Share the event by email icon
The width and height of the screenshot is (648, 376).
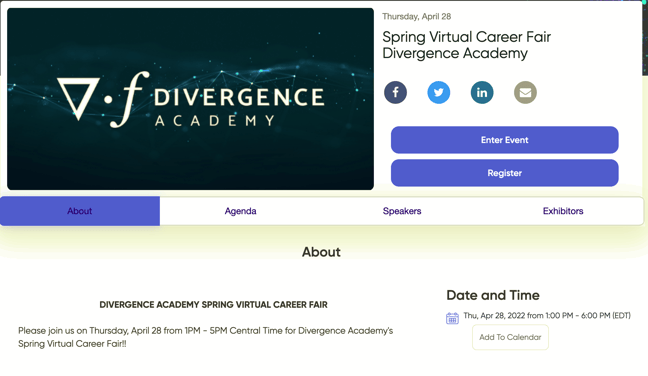point(525,92)
